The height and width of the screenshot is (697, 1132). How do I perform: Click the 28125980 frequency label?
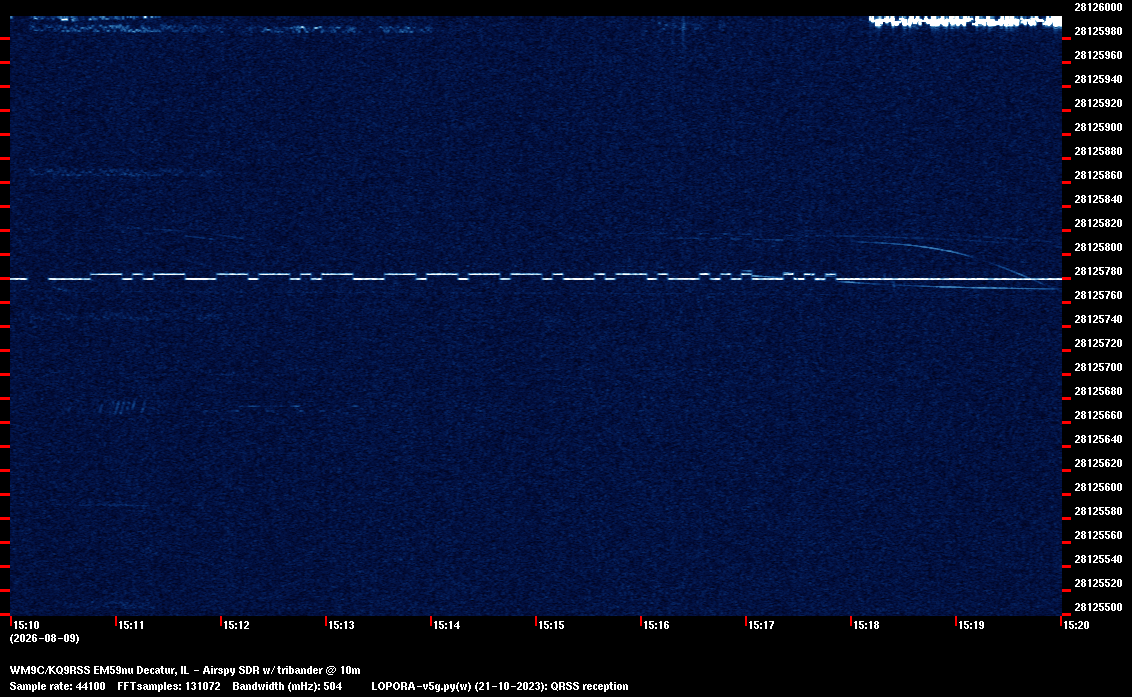tap(1099, 31)
